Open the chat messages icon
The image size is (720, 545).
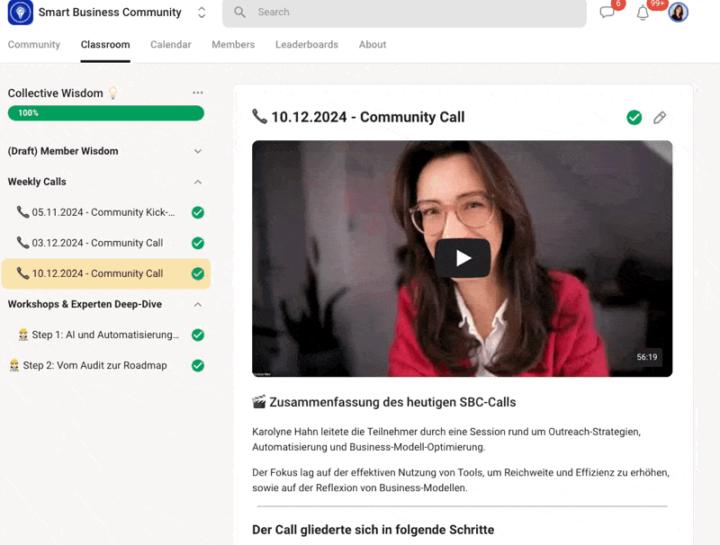(x=607, y=12)
